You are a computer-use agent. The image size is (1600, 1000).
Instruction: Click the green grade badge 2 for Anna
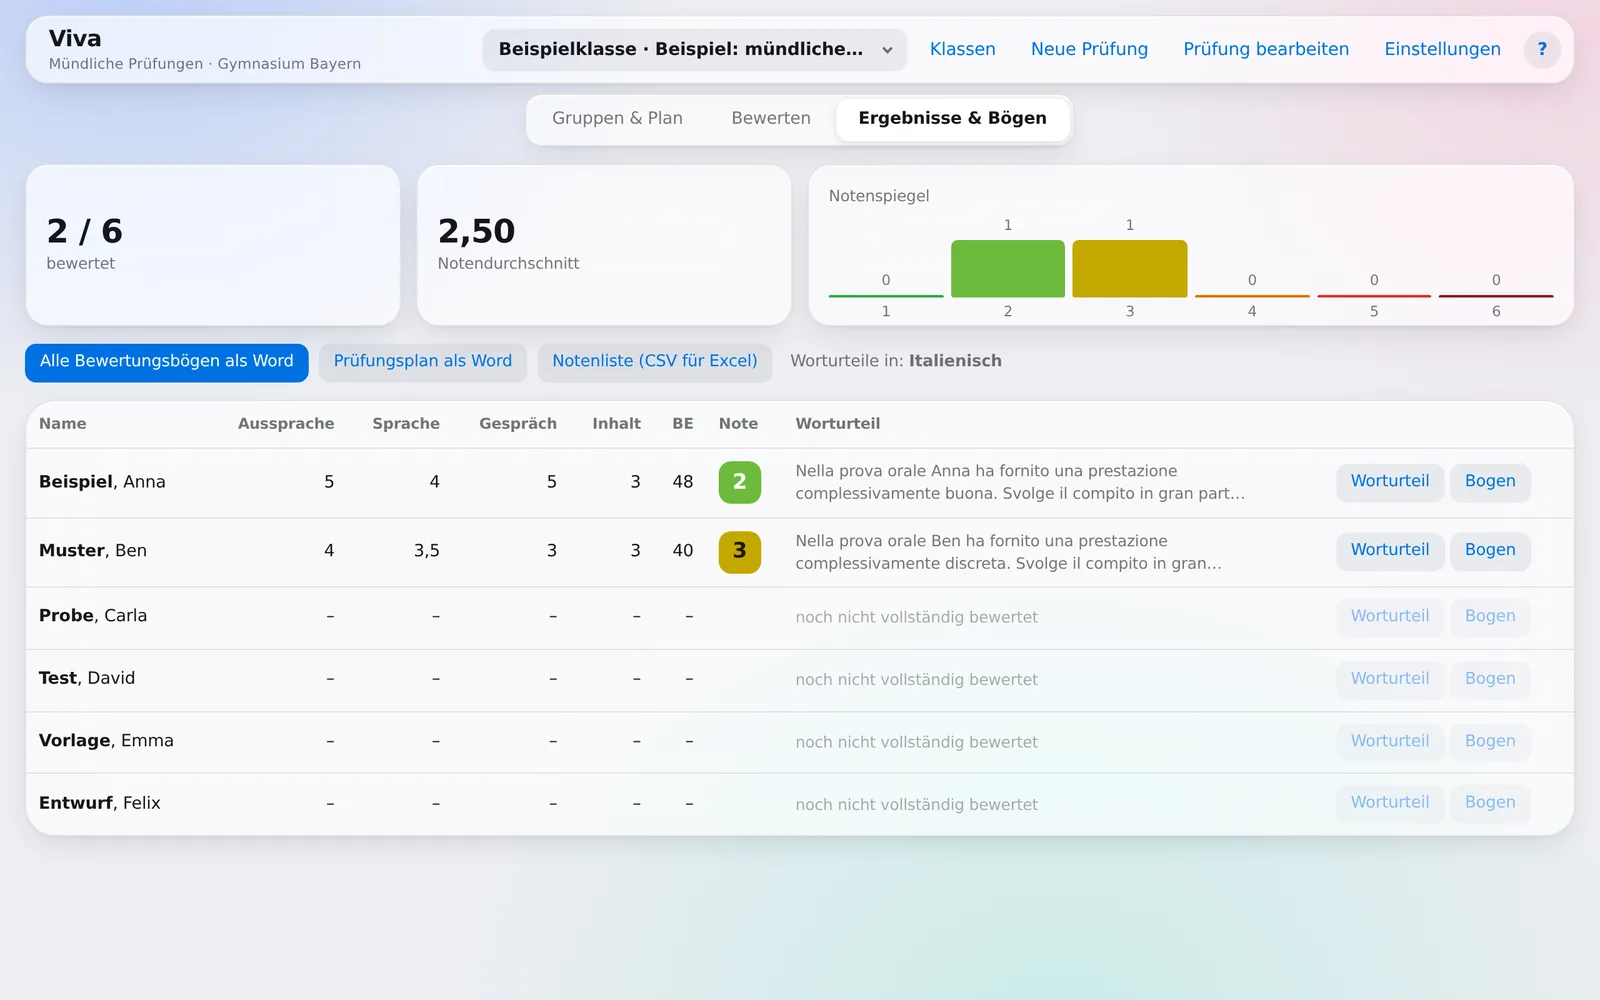[739, 482]
